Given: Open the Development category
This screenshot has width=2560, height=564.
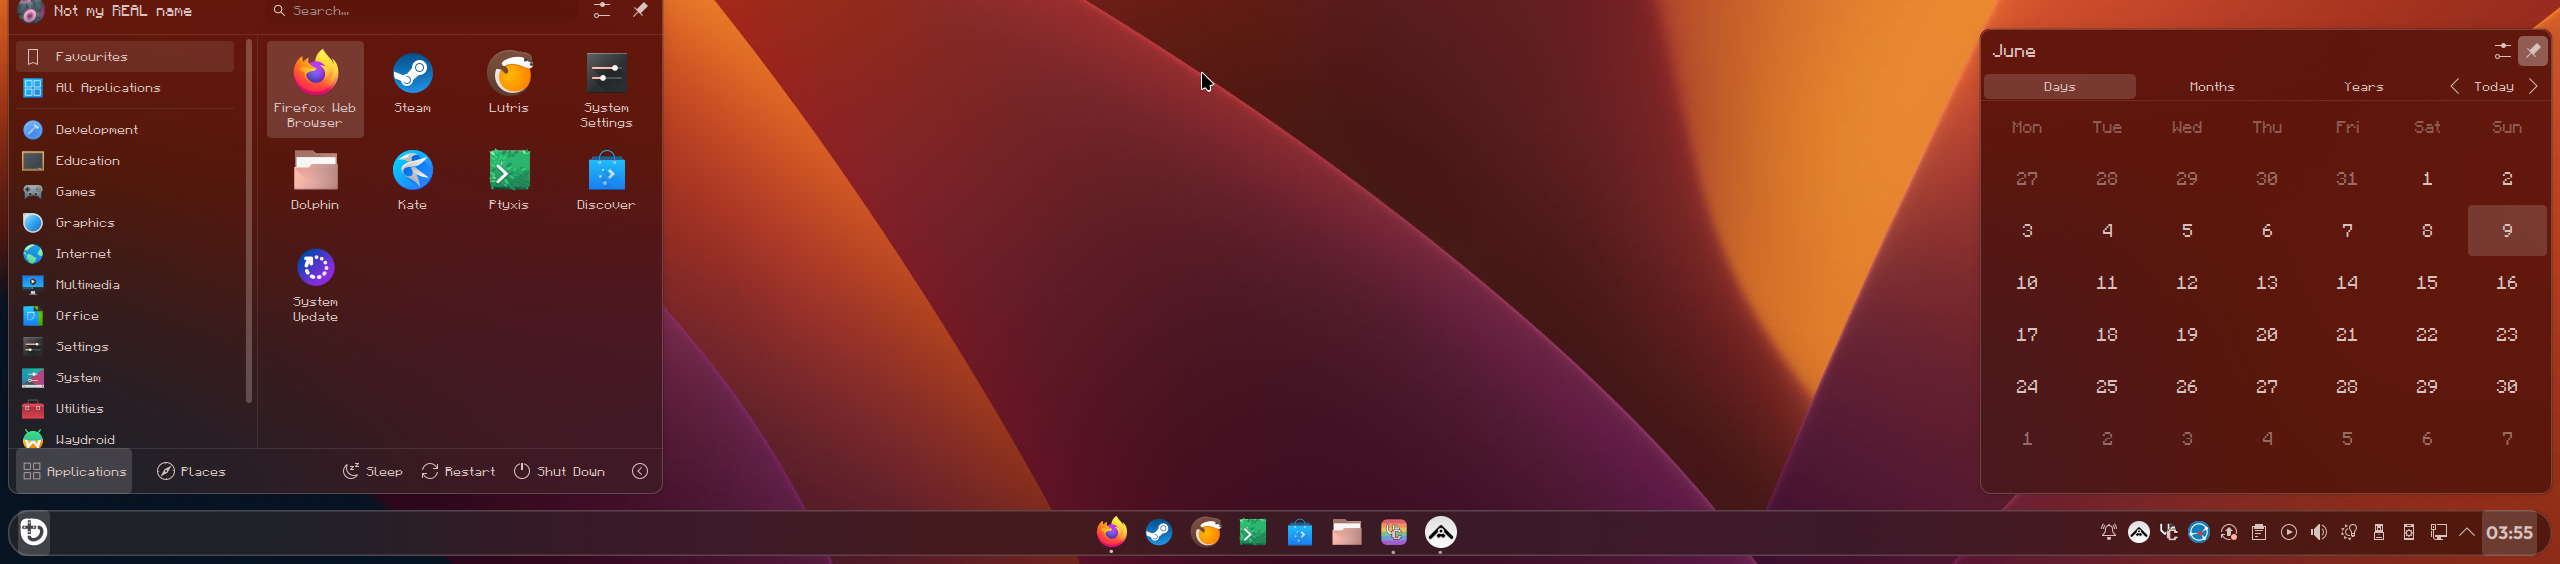Looking at the screenshot, I should click(x=125, y=130).
